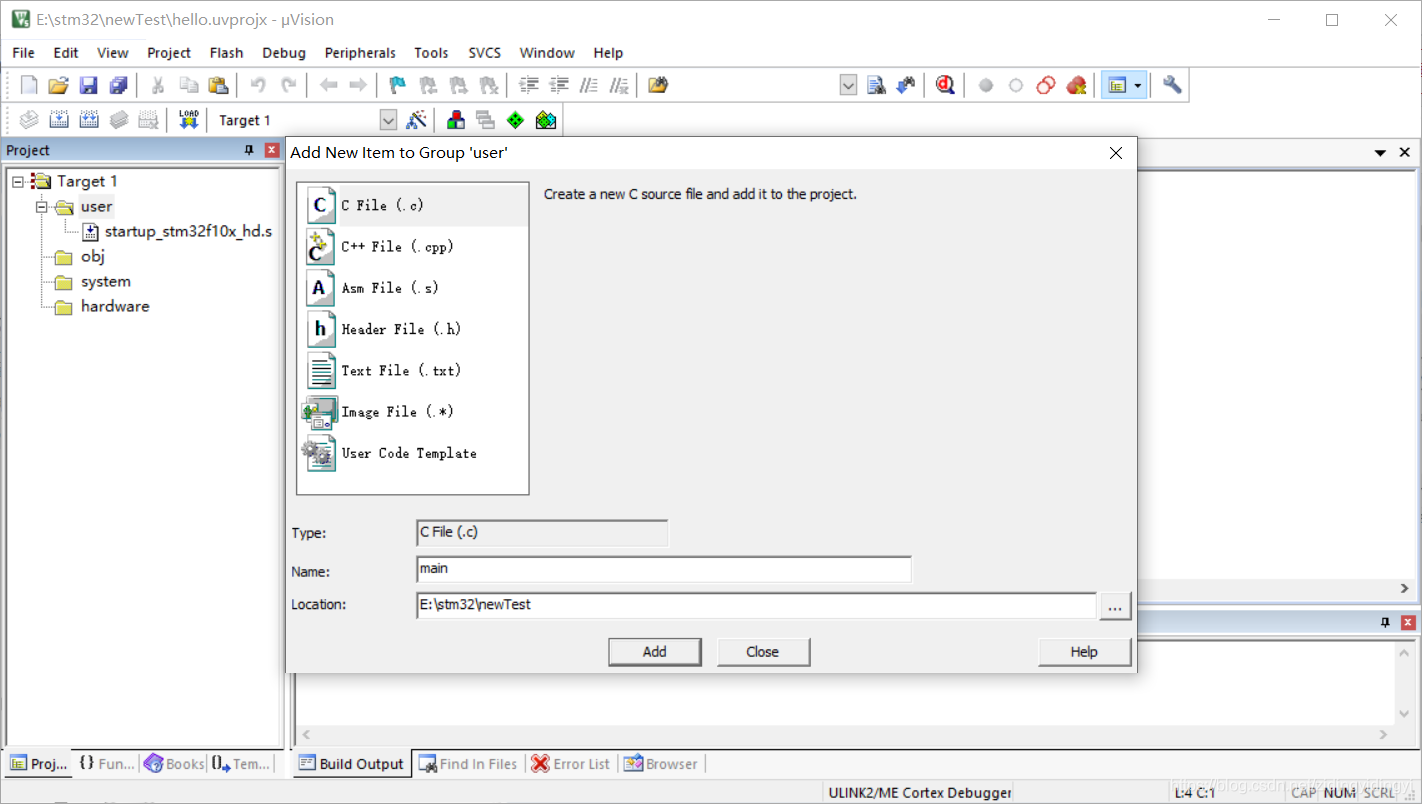Click the Add button in dialog
This screenshot has width=1422, height=804.
[x=655, y=652]
